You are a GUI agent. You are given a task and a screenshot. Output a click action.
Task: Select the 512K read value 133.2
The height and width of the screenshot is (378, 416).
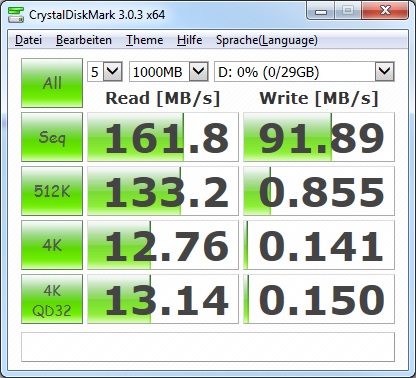click(x=163, y=191)
